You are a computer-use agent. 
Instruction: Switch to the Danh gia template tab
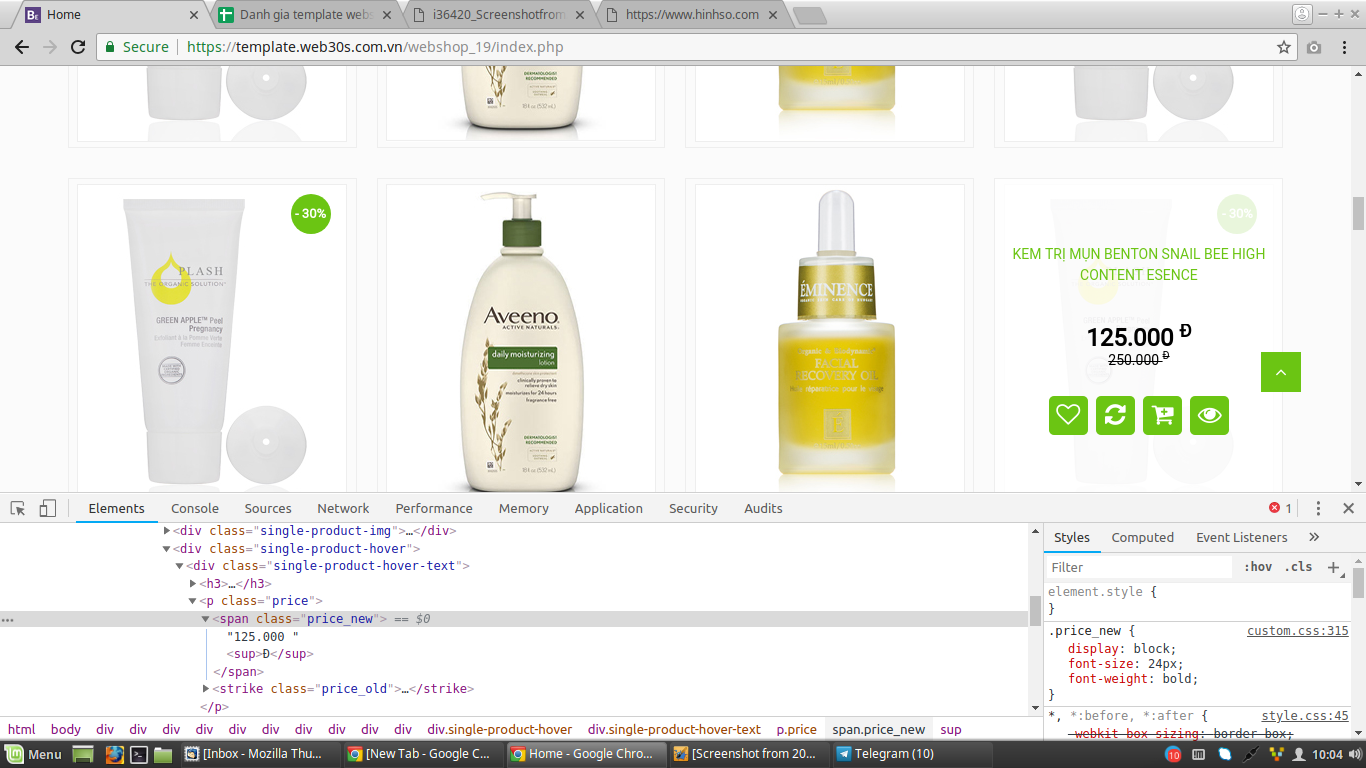click(x=305, y=15)
